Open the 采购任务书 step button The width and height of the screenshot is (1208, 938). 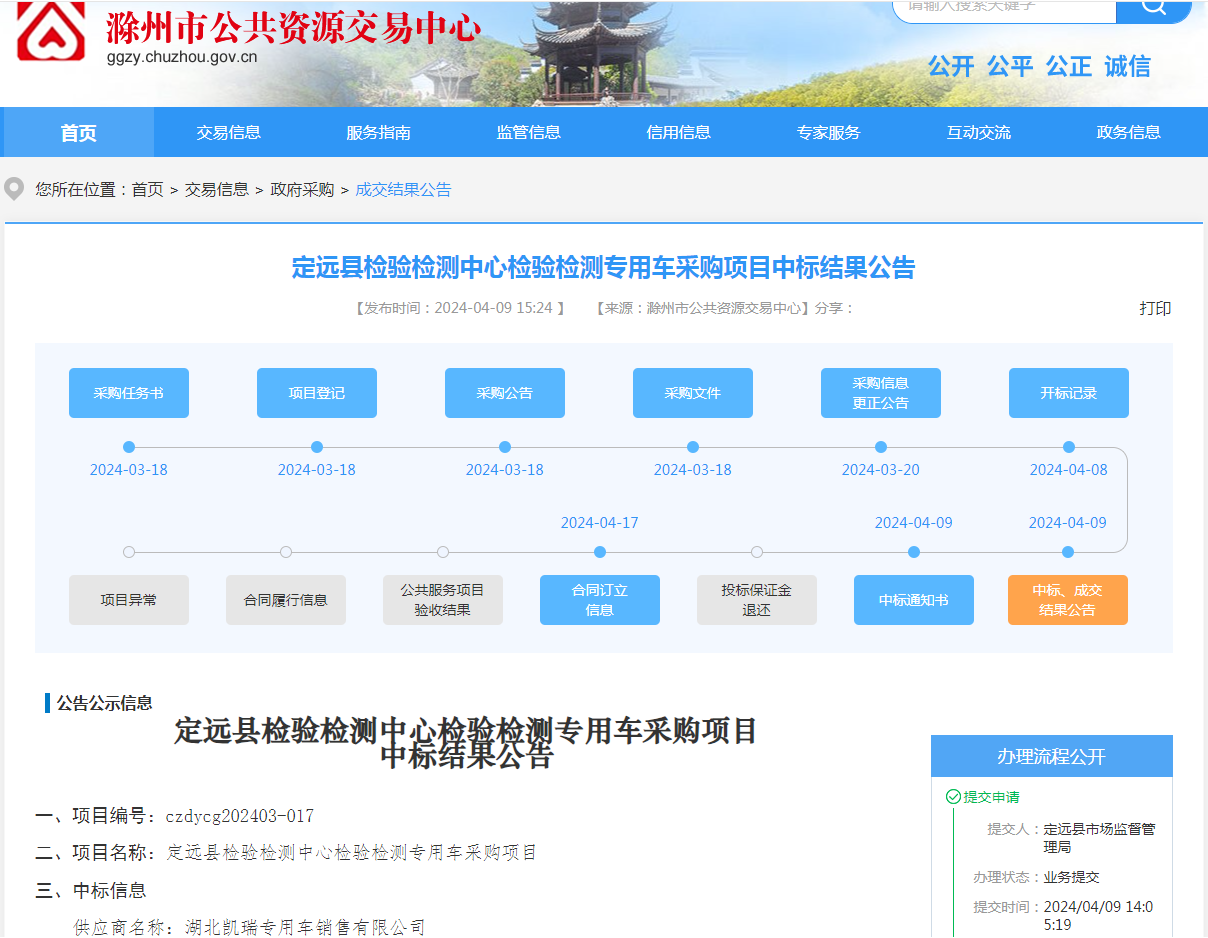click(129, 393)
